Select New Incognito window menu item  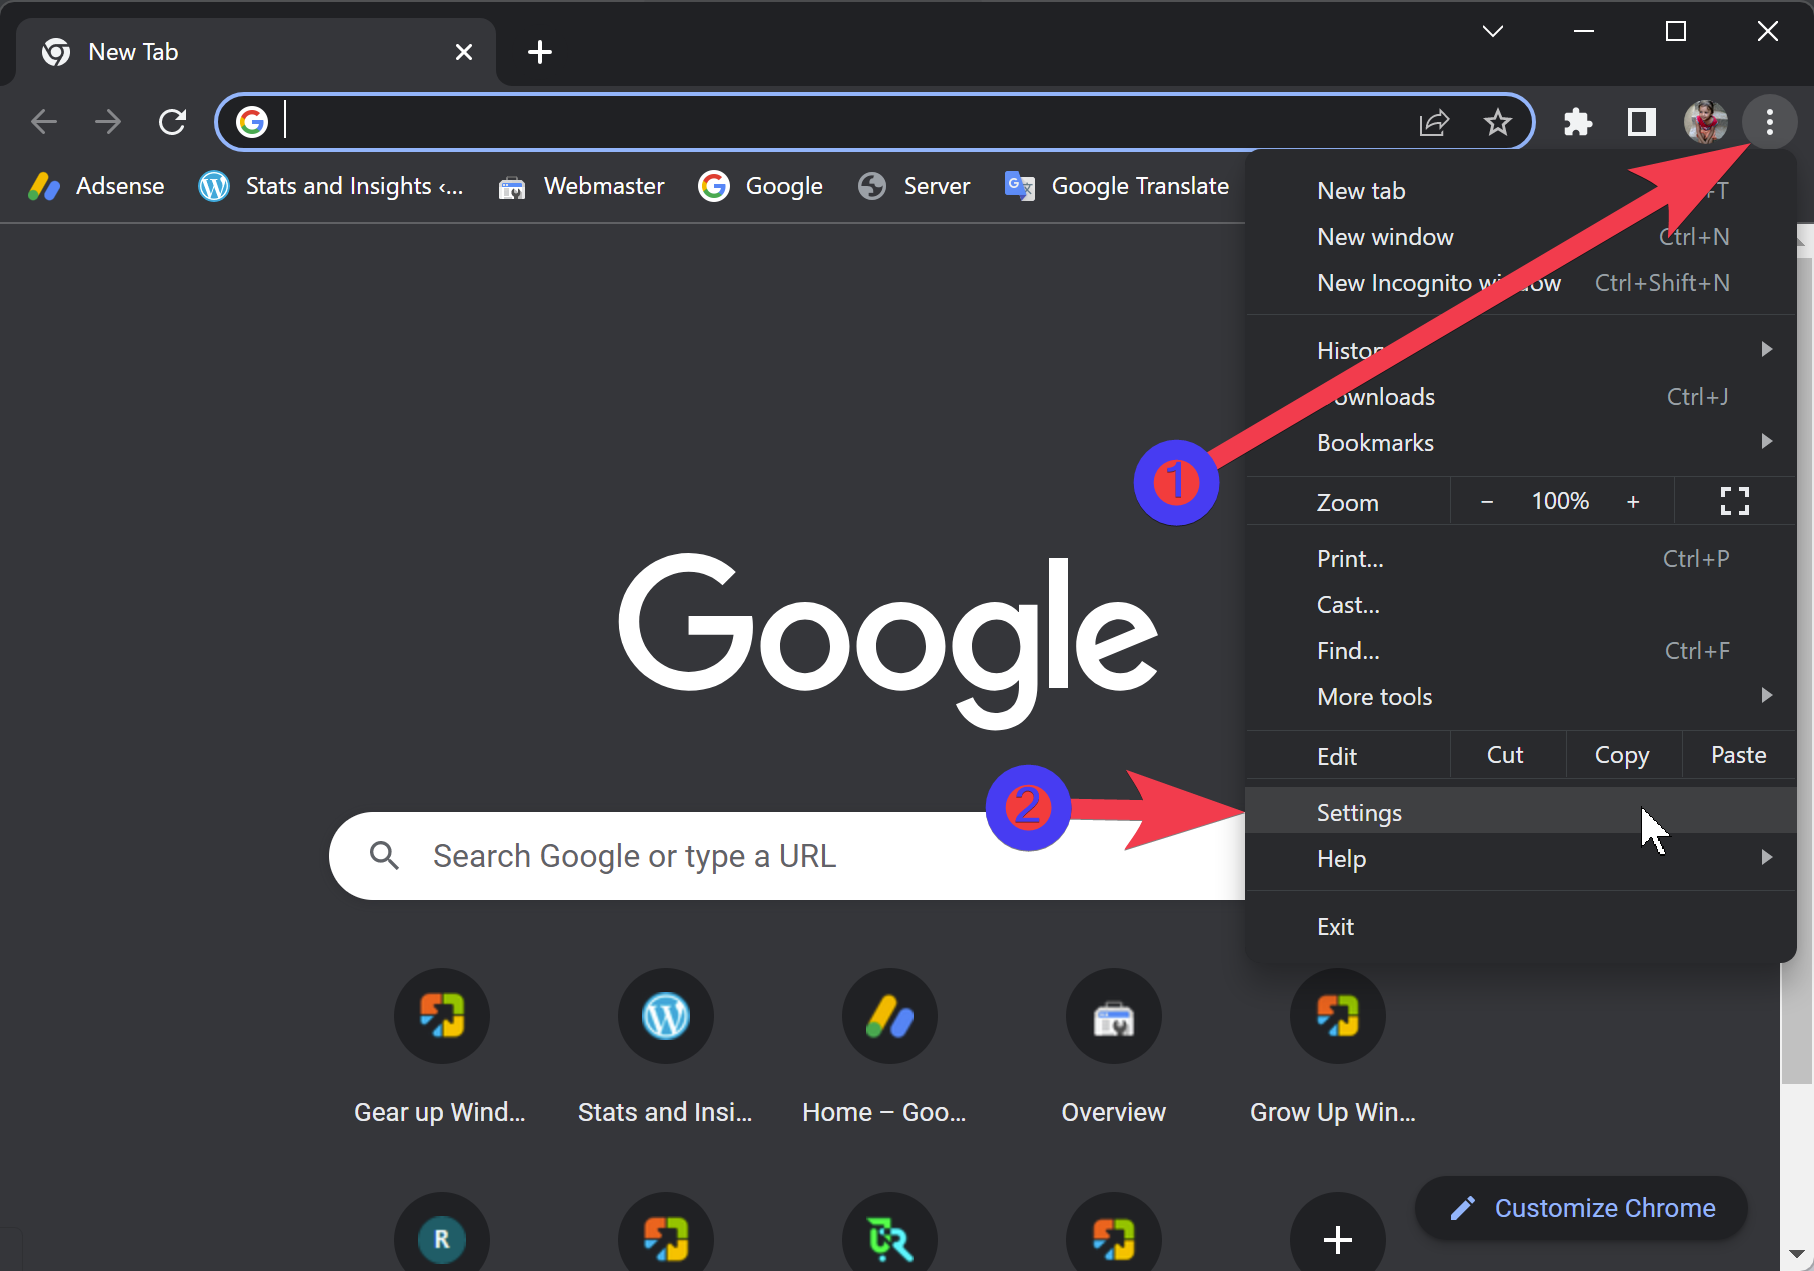(x=1521, y=283)
